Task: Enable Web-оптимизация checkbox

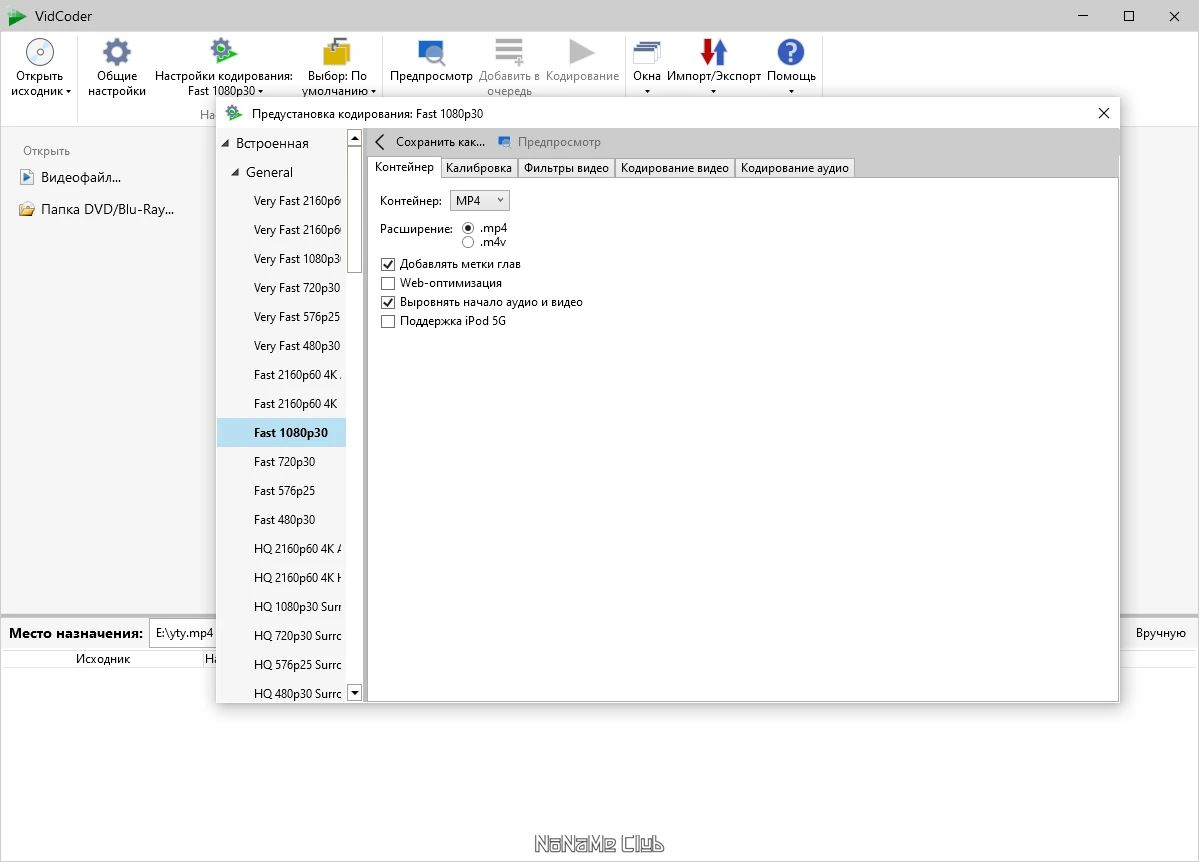Action: pos(388,283)
